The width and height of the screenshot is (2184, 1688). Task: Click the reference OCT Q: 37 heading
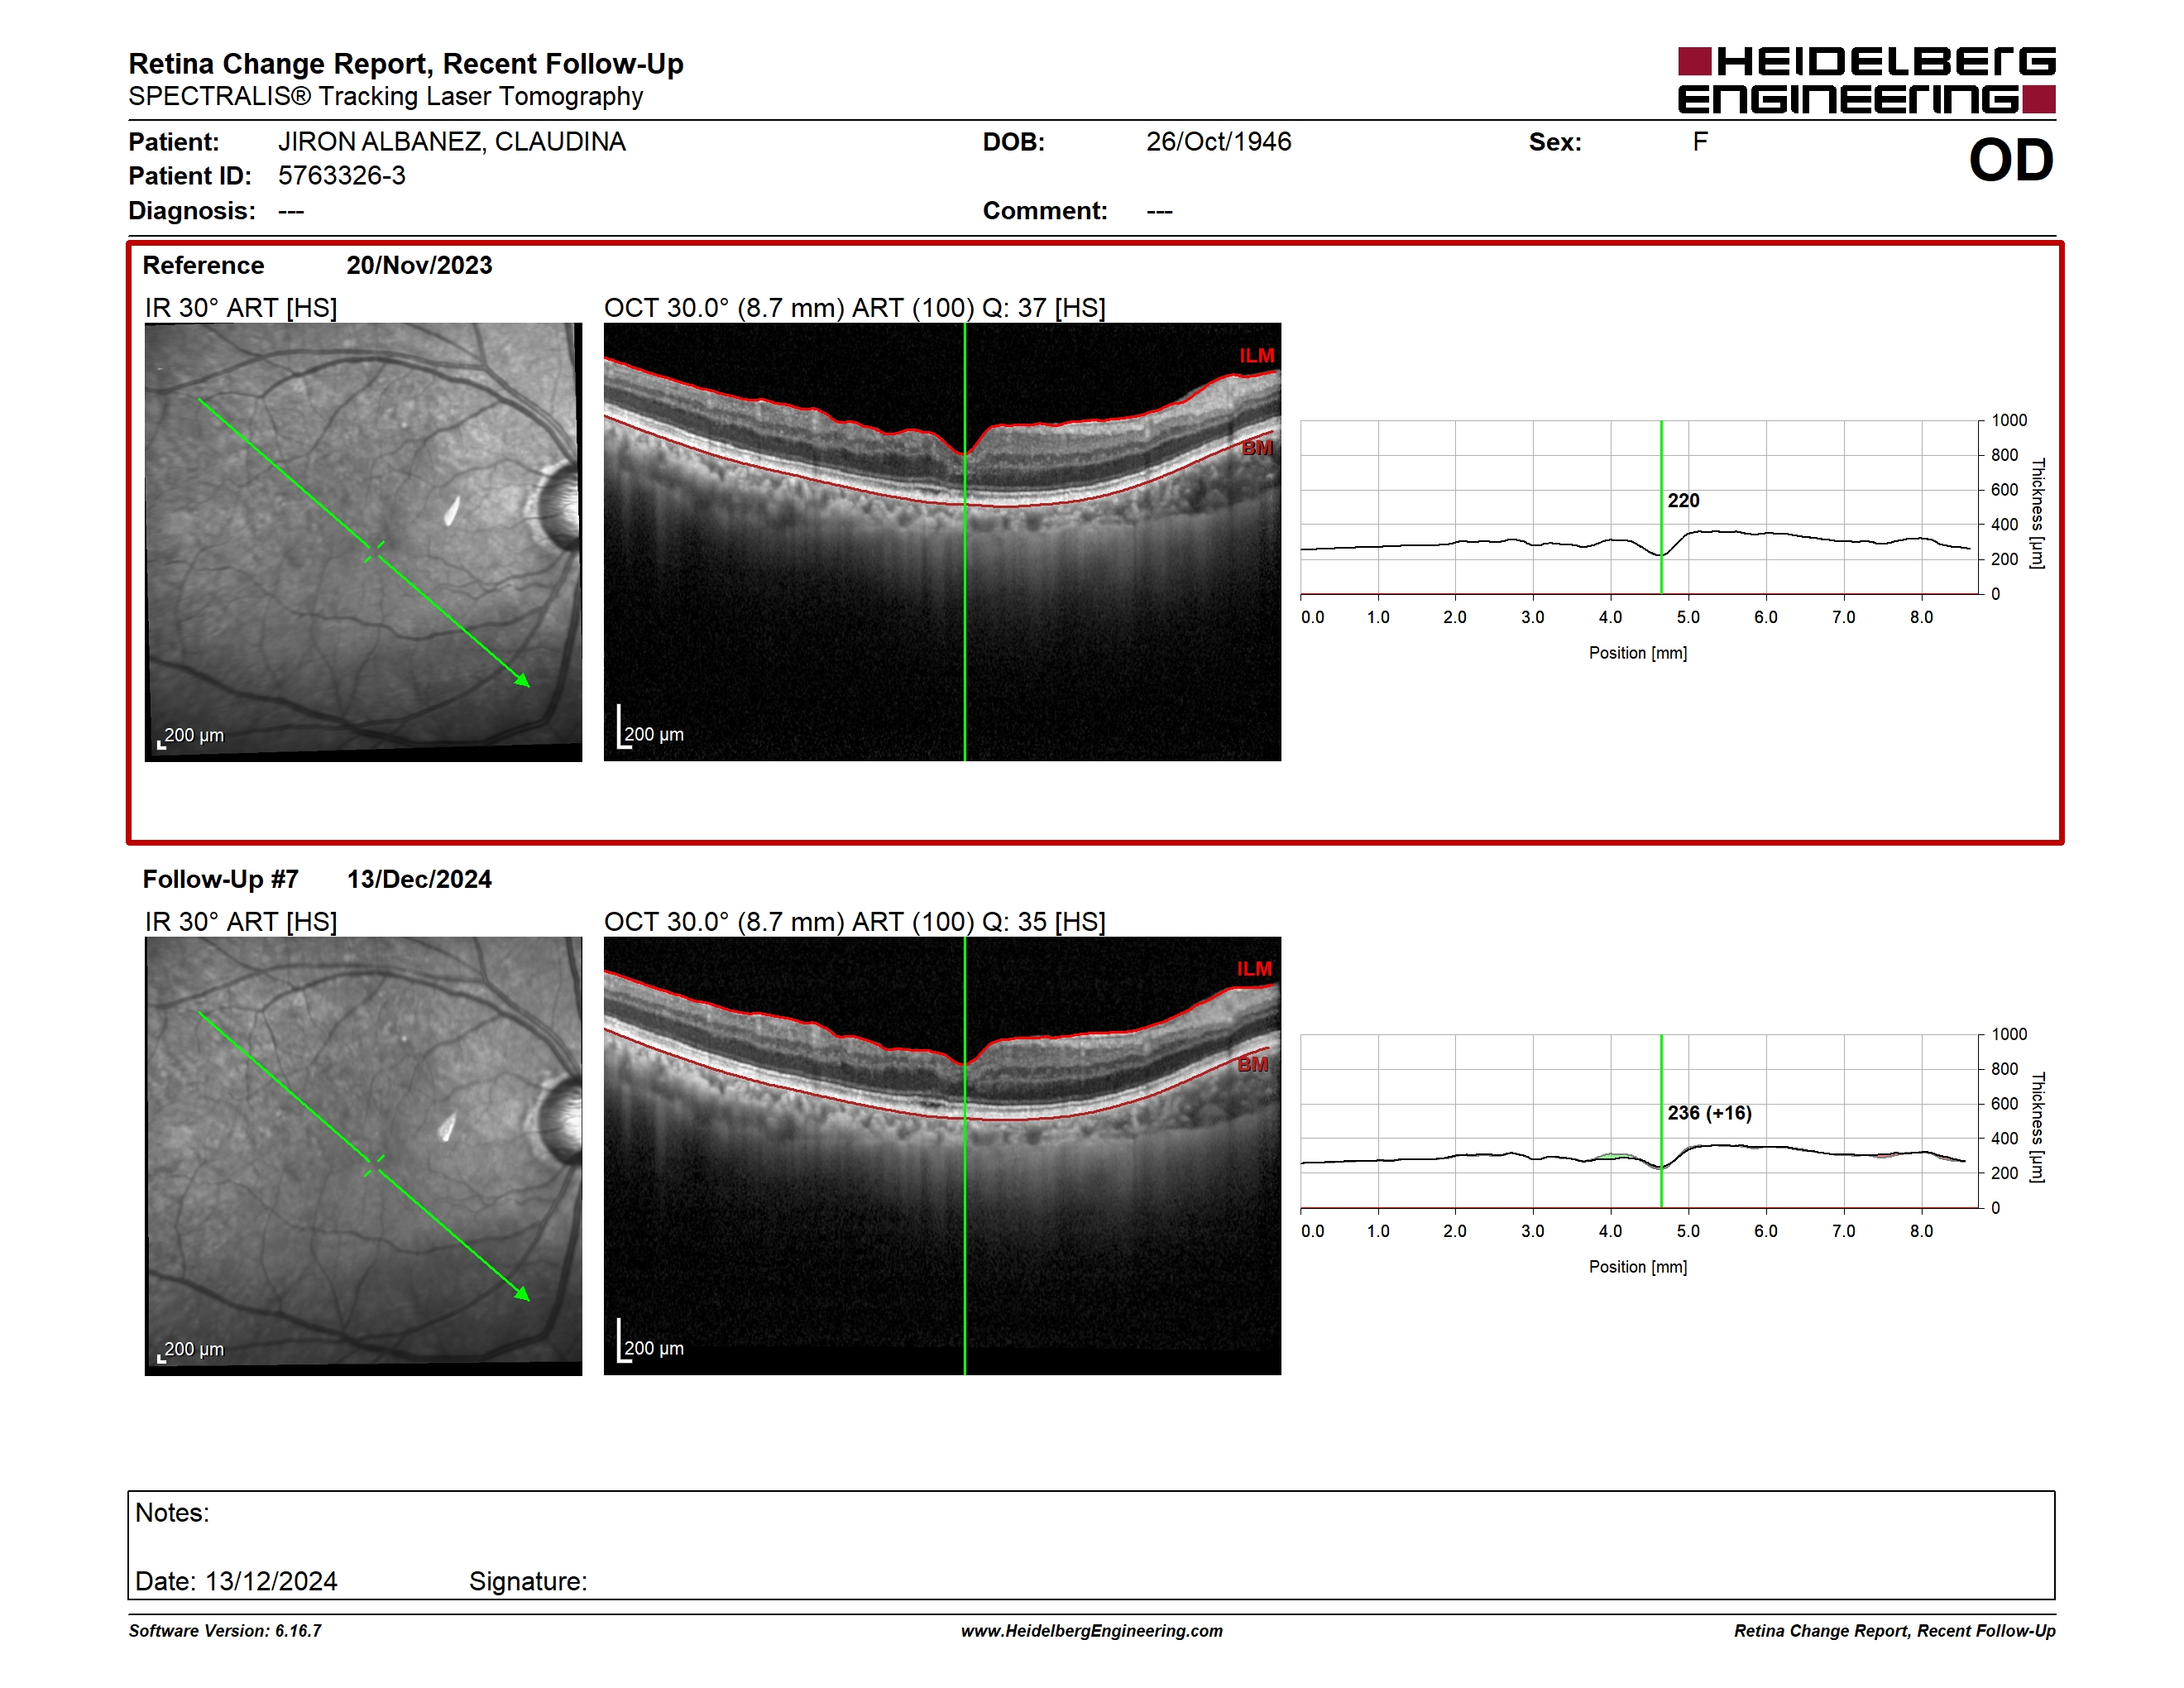click(855, 307)
